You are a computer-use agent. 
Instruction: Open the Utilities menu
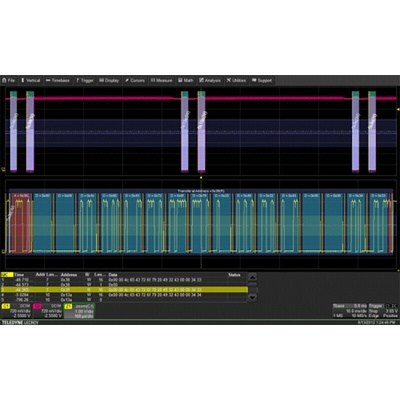(236, 80)
